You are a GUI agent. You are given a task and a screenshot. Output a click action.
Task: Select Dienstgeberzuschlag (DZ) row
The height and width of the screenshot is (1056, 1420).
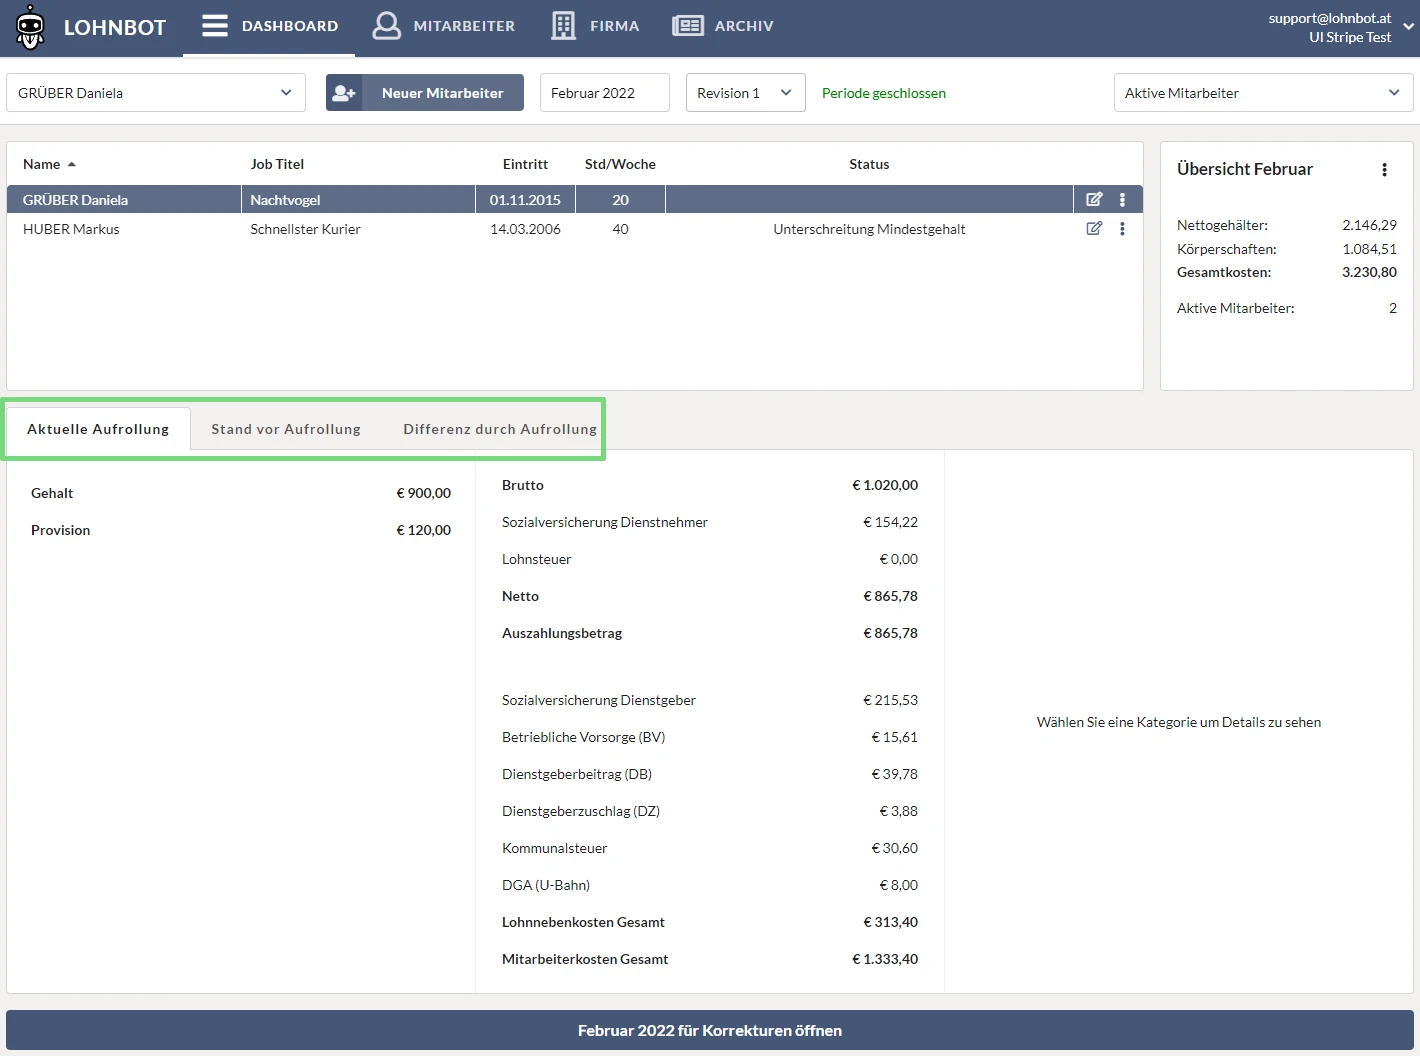pyautogui.click(x=710, y=811)
